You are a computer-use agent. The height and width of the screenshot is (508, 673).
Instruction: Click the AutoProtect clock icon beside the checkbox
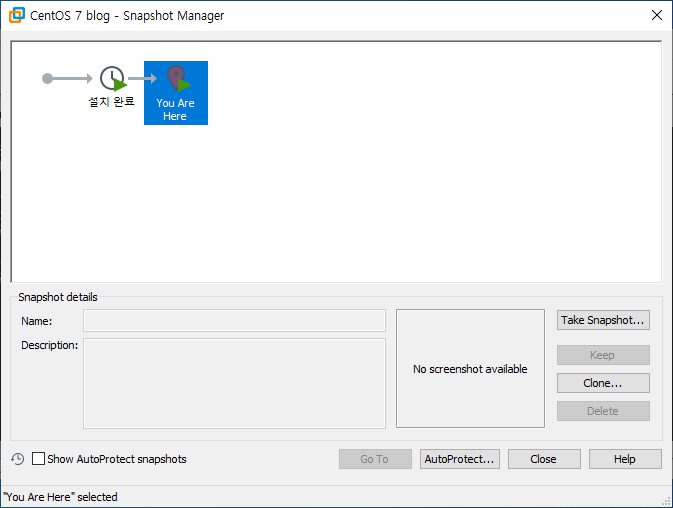18,459
